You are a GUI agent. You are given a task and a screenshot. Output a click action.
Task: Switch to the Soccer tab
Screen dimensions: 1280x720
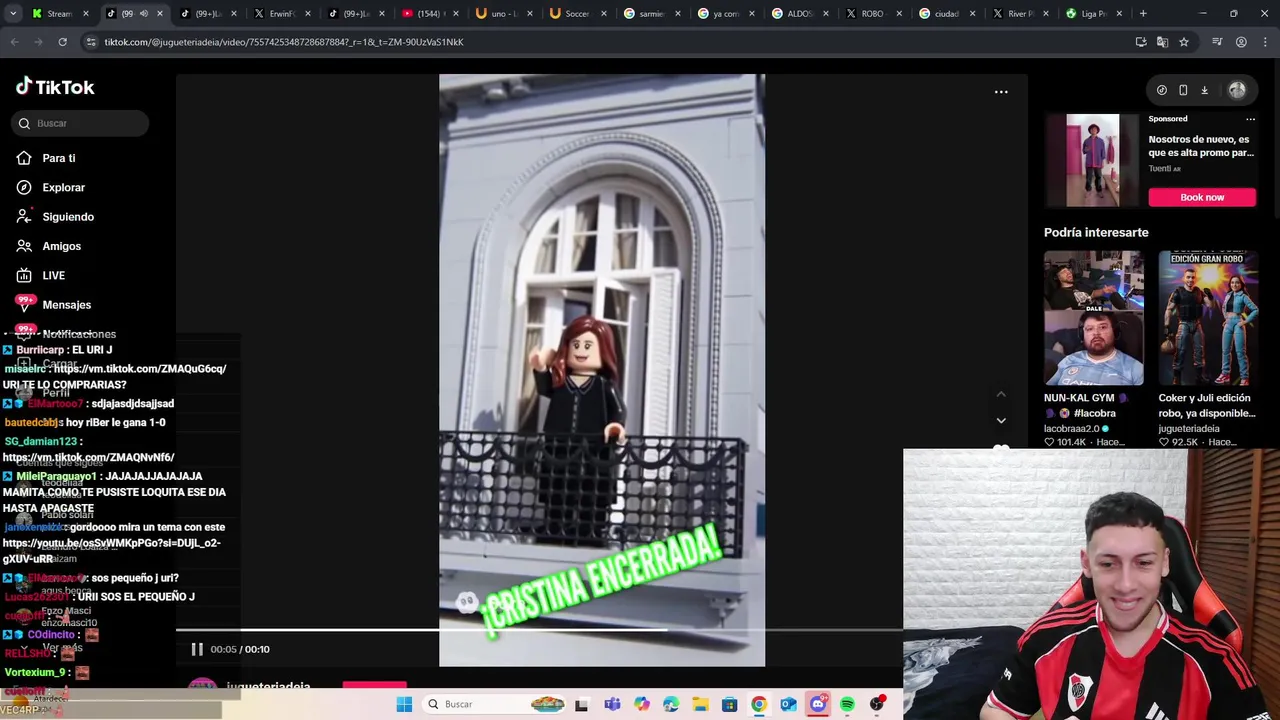578,14
